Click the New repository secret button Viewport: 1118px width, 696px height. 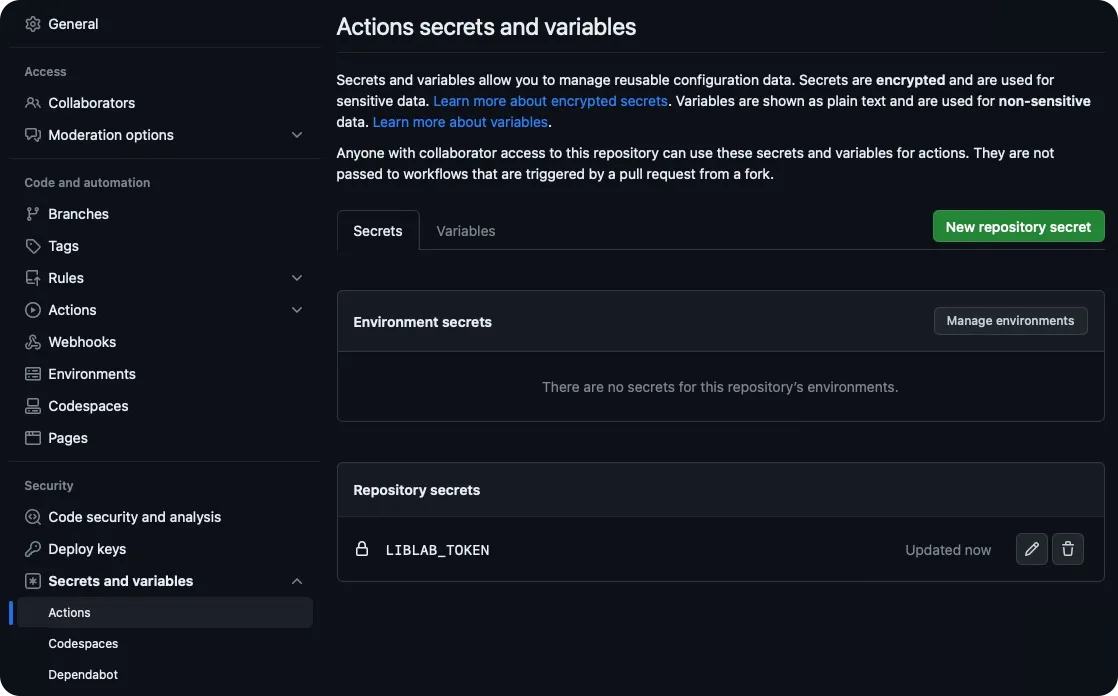click(x=1018, y=226)
